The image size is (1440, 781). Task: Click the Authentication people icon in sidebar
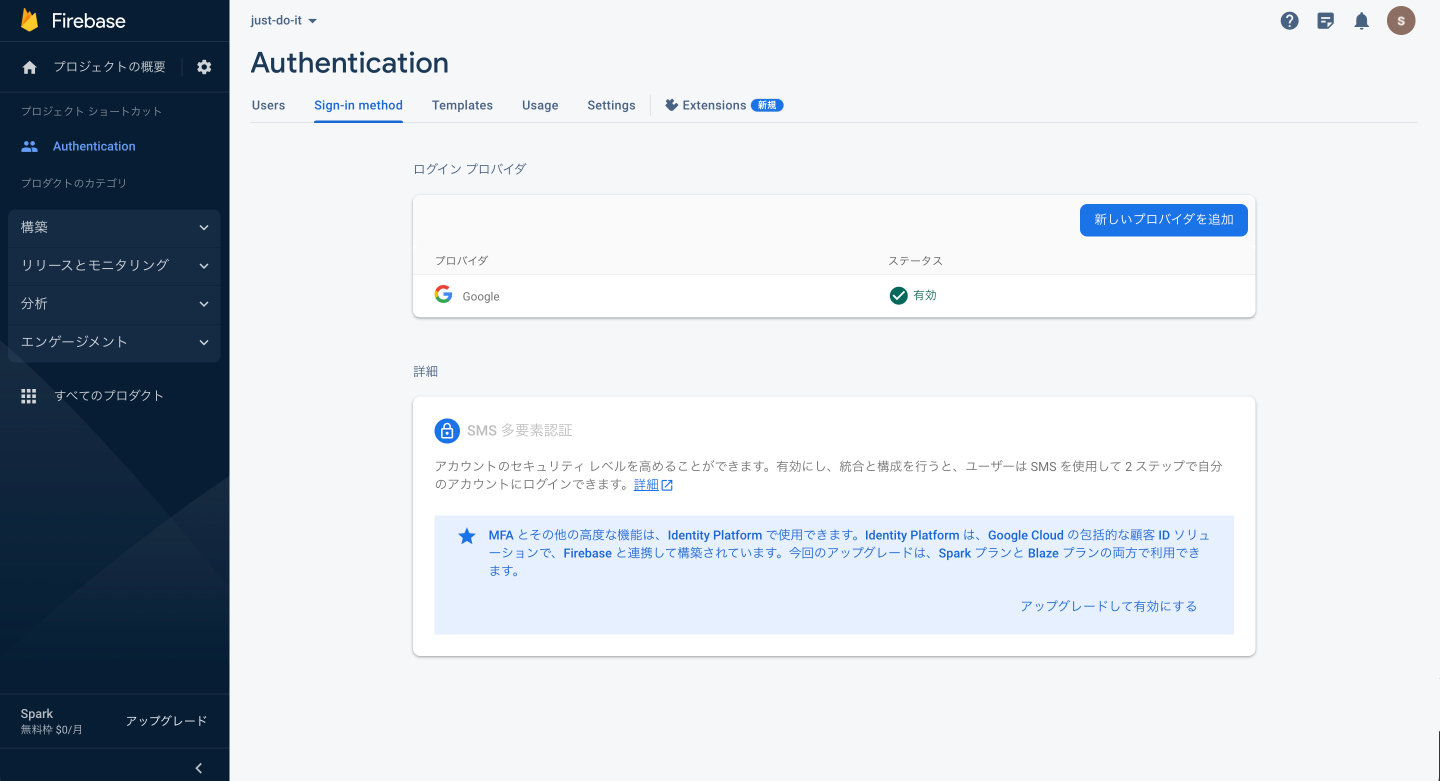click(x=29, y=146)
